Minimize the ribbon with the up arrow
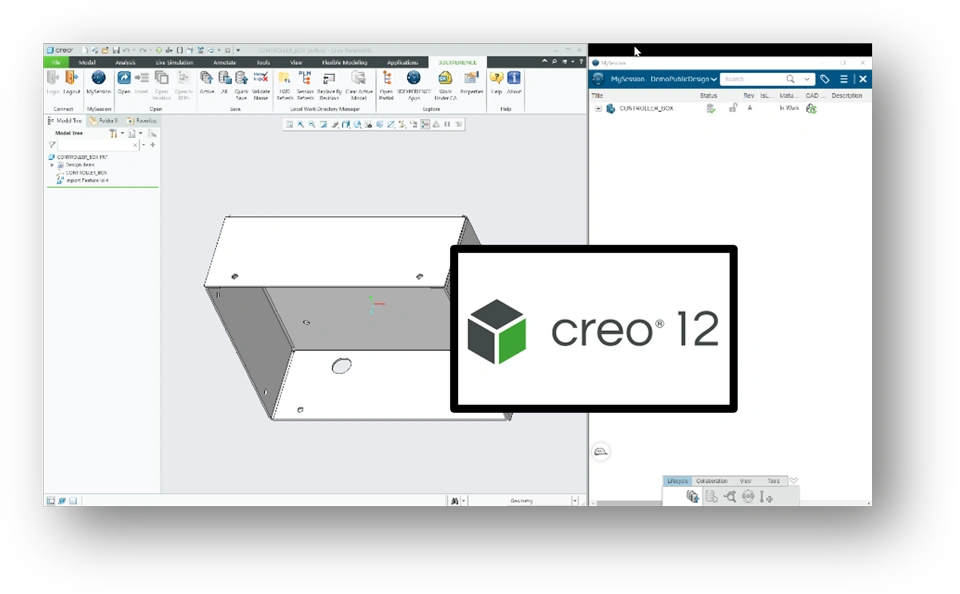960x594 pixels. [544, 62]
